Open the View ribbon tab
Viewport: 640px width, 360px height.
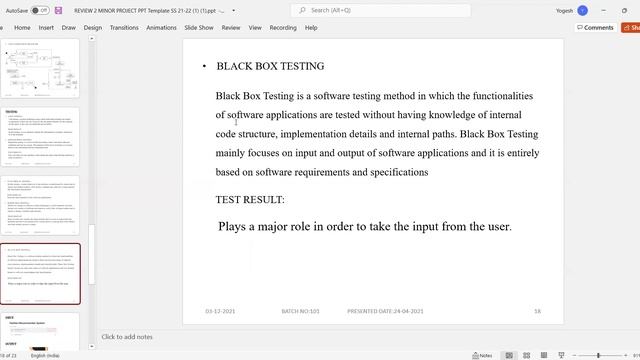[255, 28]
